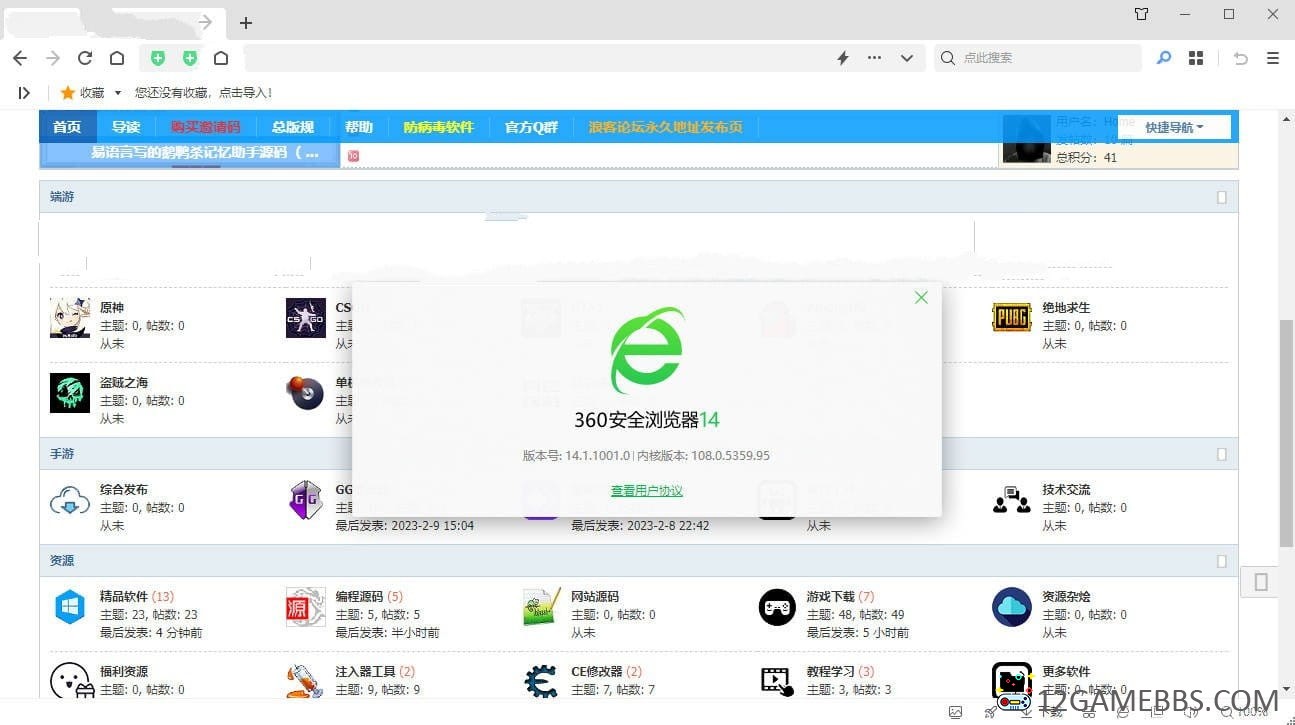
Task: Open the 盗贼之海 skull icon
Action: click(x=70, y=393)
